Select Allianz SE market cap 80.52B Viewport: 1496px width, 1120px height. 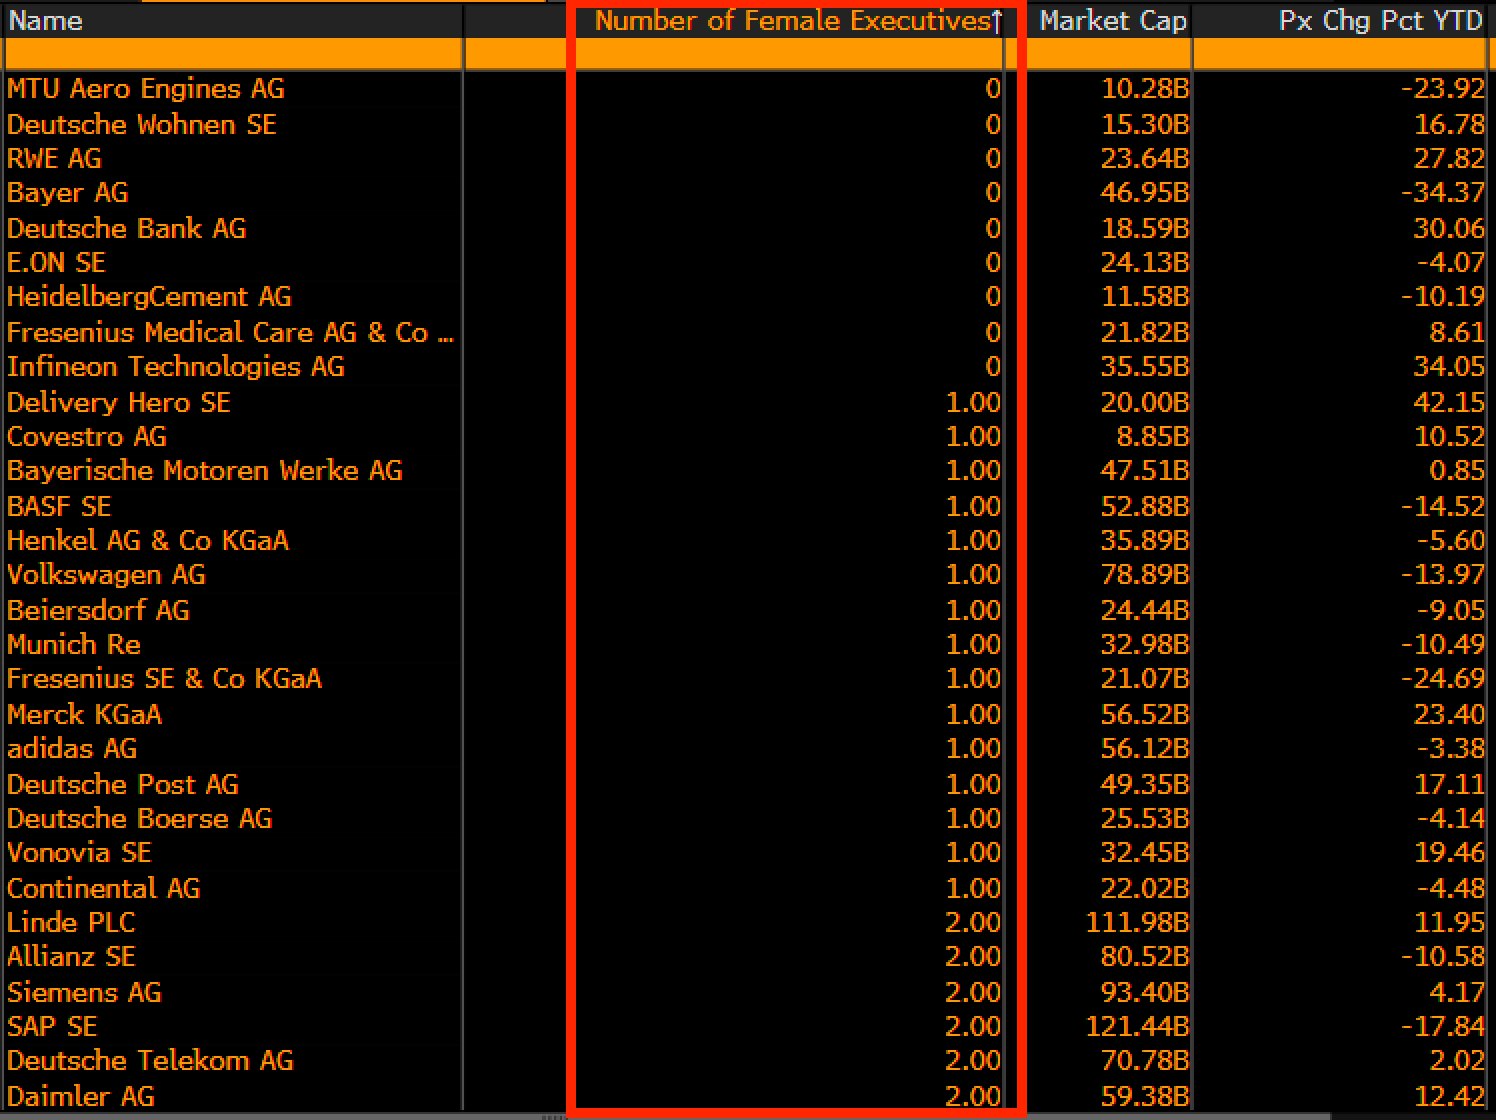point(1144,957)
